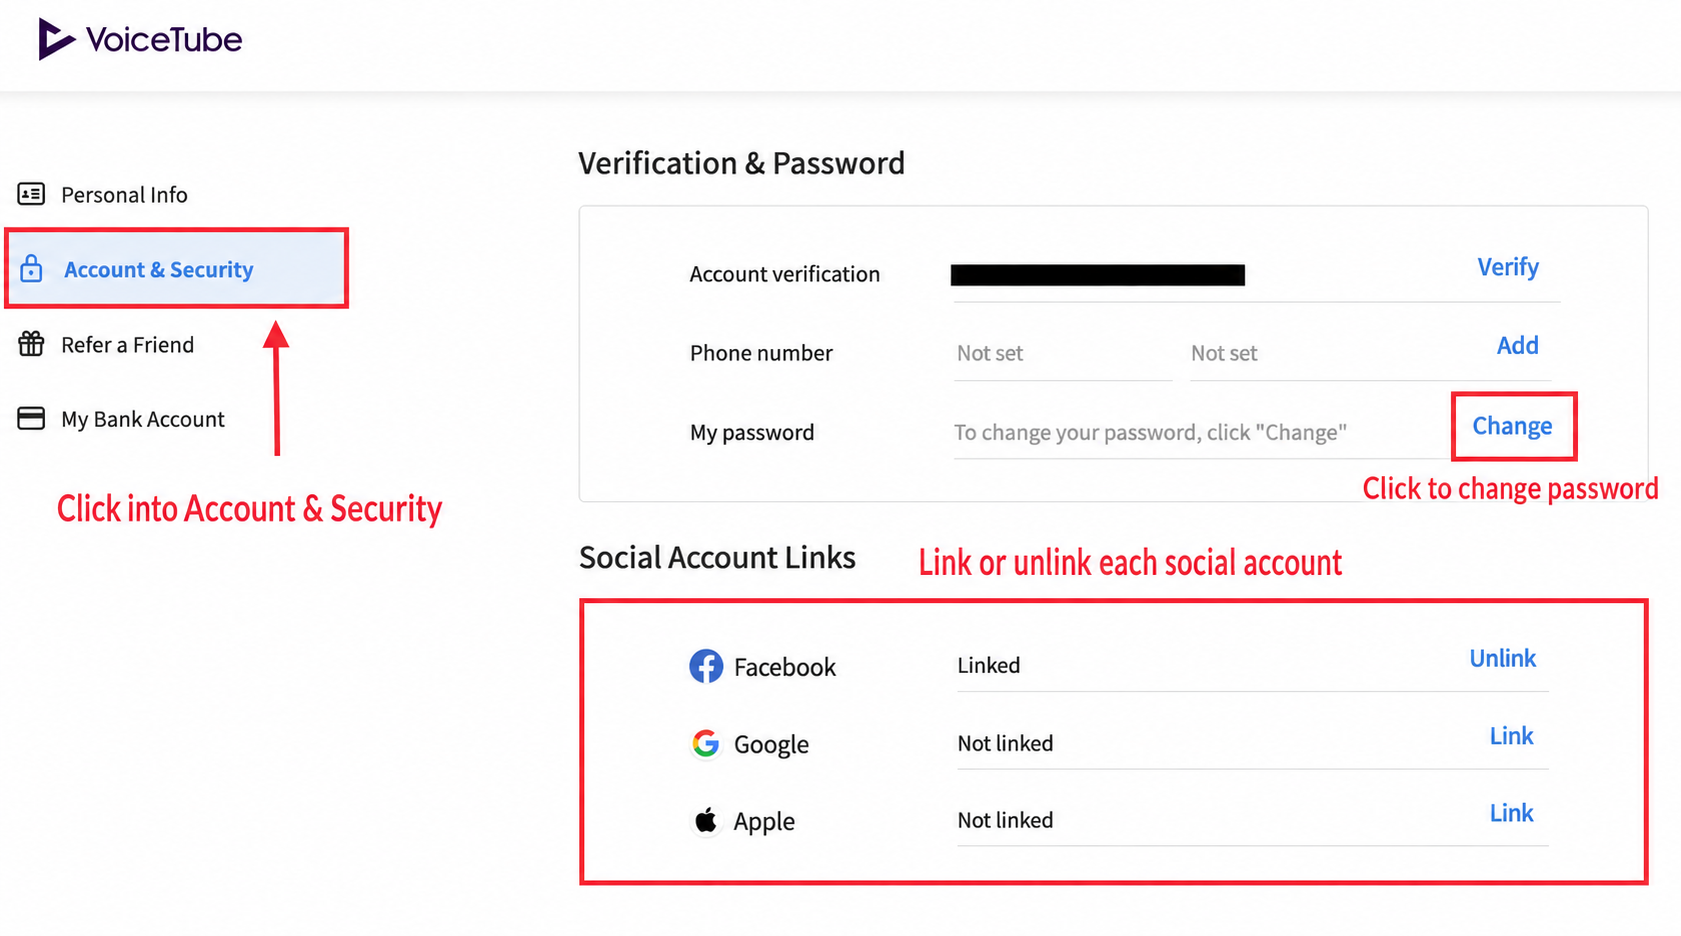Click Change to update password
The width and height of the screenshot is (1681, 936).
click(x=1512, y=426)
